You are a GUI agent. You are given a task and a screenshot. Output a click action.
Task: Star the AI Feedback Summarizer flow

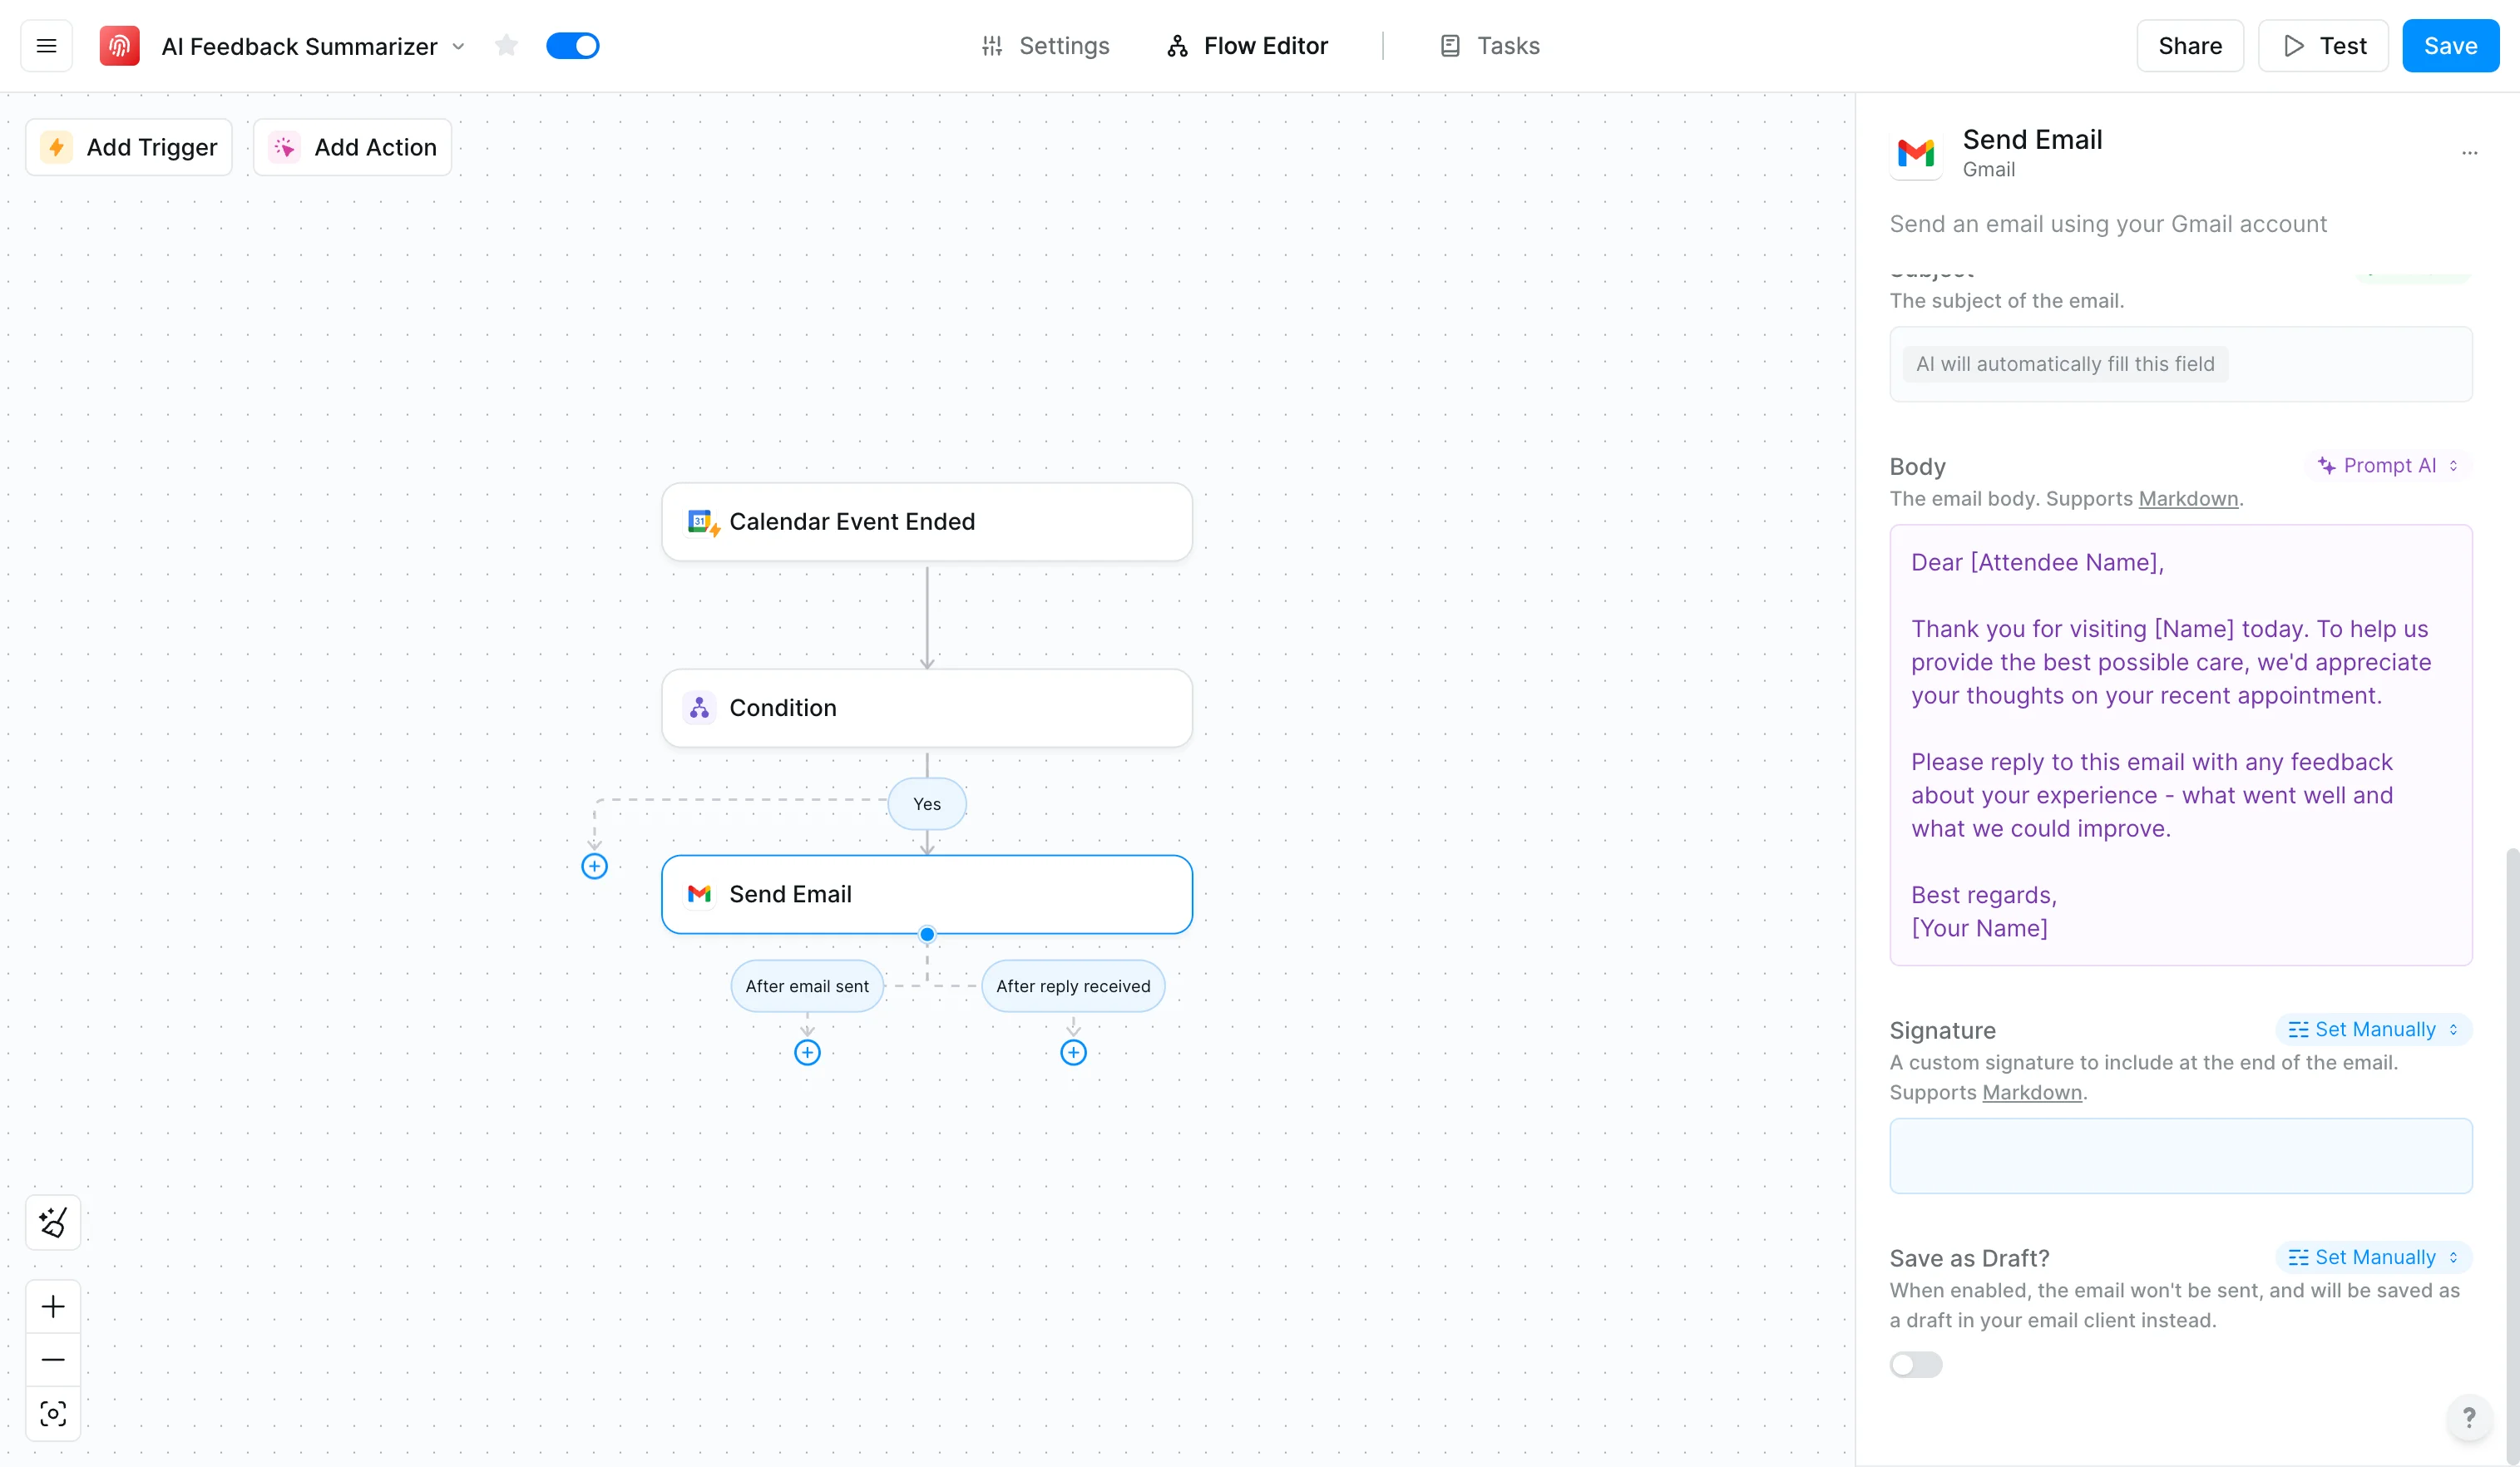[x=506, y=46]
